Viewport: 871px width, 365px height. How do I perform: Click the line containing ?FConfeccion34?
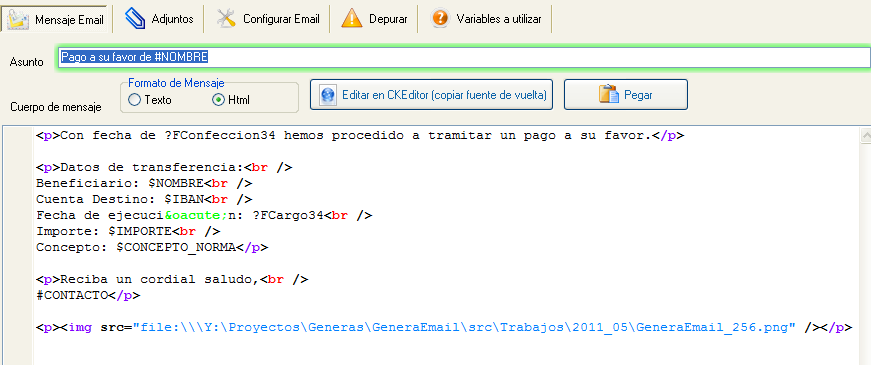click(360, 136)
